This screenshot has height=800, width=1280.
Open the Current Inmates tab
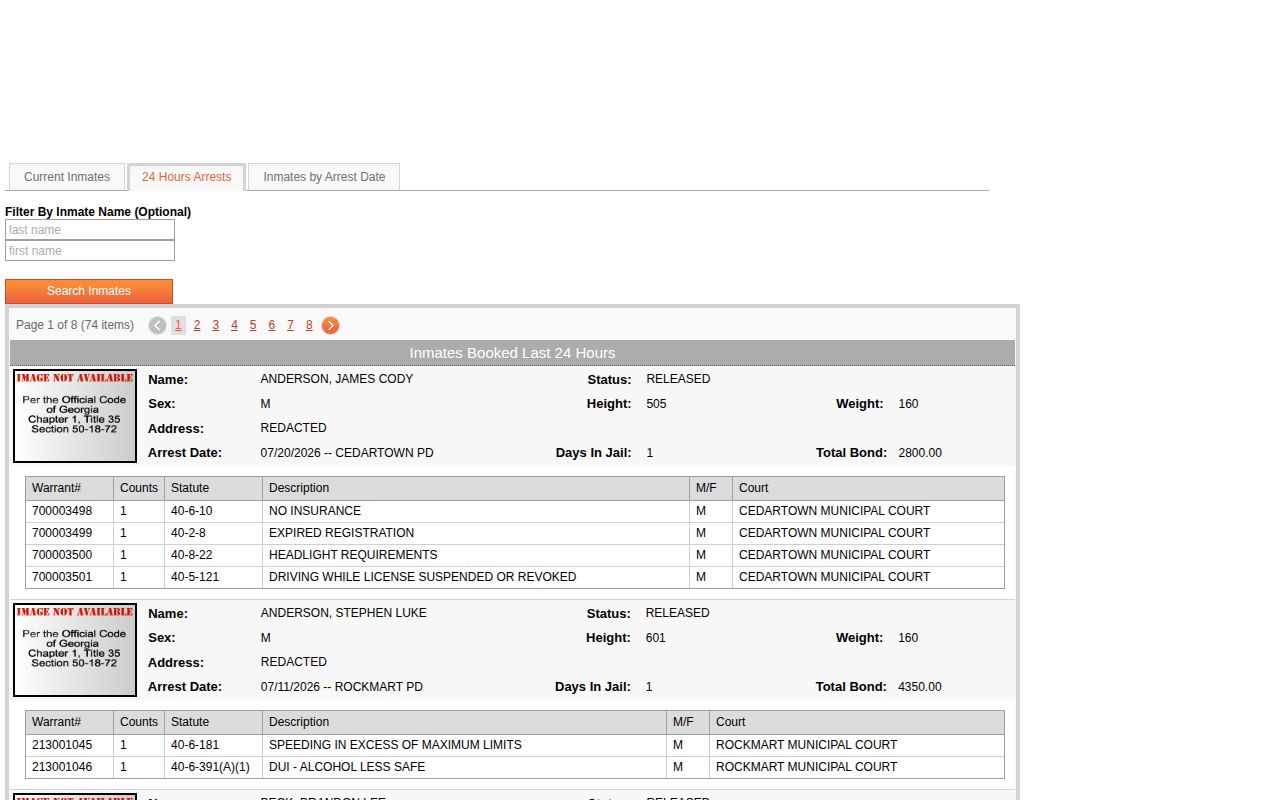[x=67, y=177]
